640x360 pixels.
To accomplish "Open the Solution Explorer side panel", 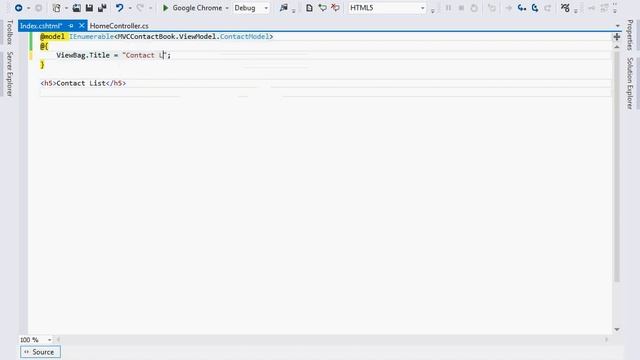I will (x=630, y=83).
